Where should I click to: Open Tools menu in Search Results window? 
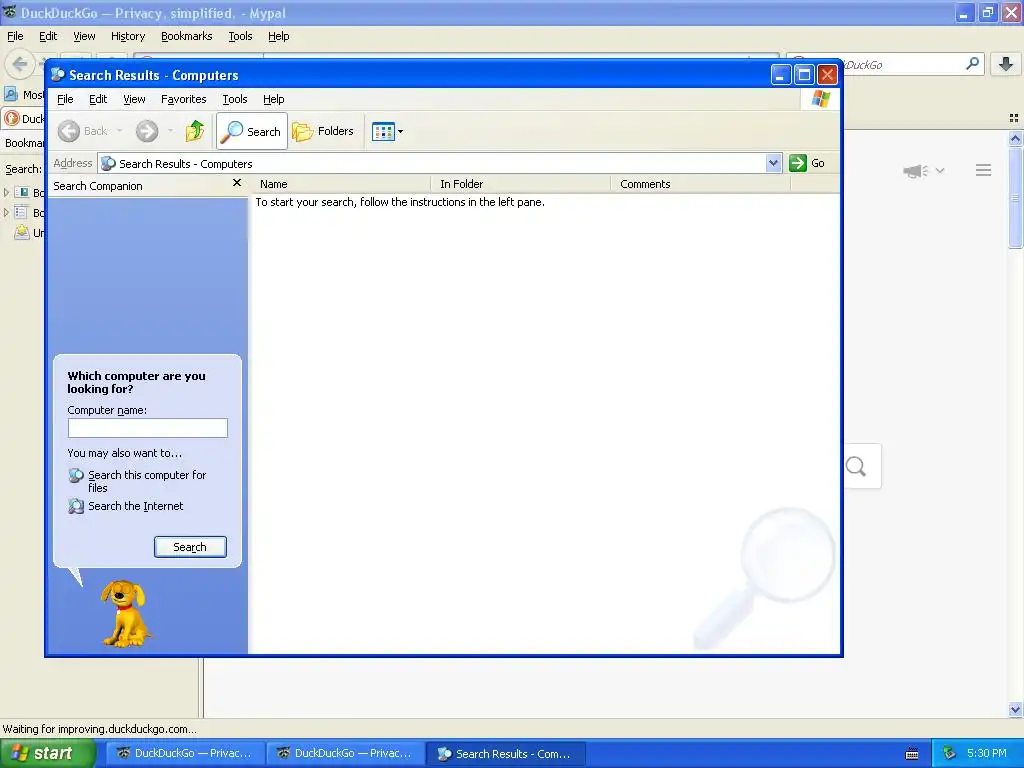tap(234, 99)
